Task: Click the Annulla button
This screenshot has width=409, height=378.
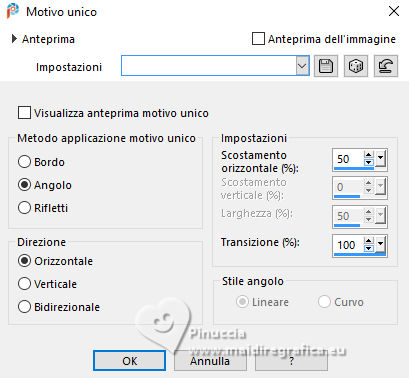Action: point(210,361)
